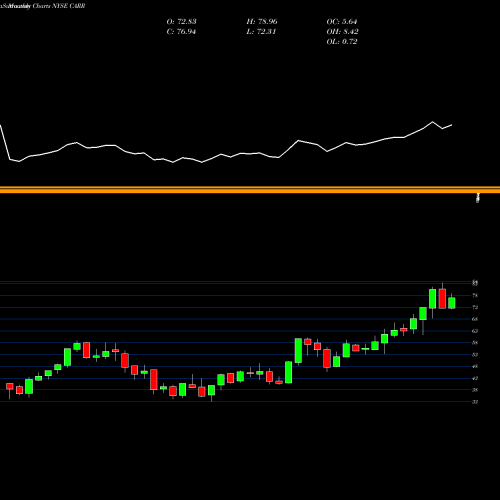Click the 52 price axis label
The height and width of the screenshot is (500, 500).
(x=475, y=354)
